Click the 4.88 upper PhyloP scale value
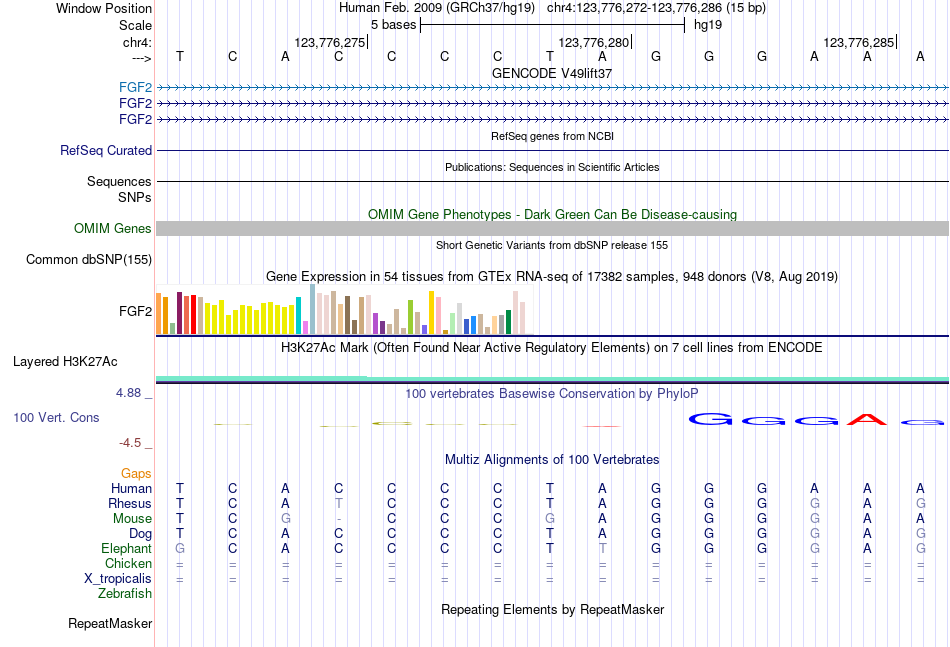This screenshot has height=647, width=950. (128, 393)
